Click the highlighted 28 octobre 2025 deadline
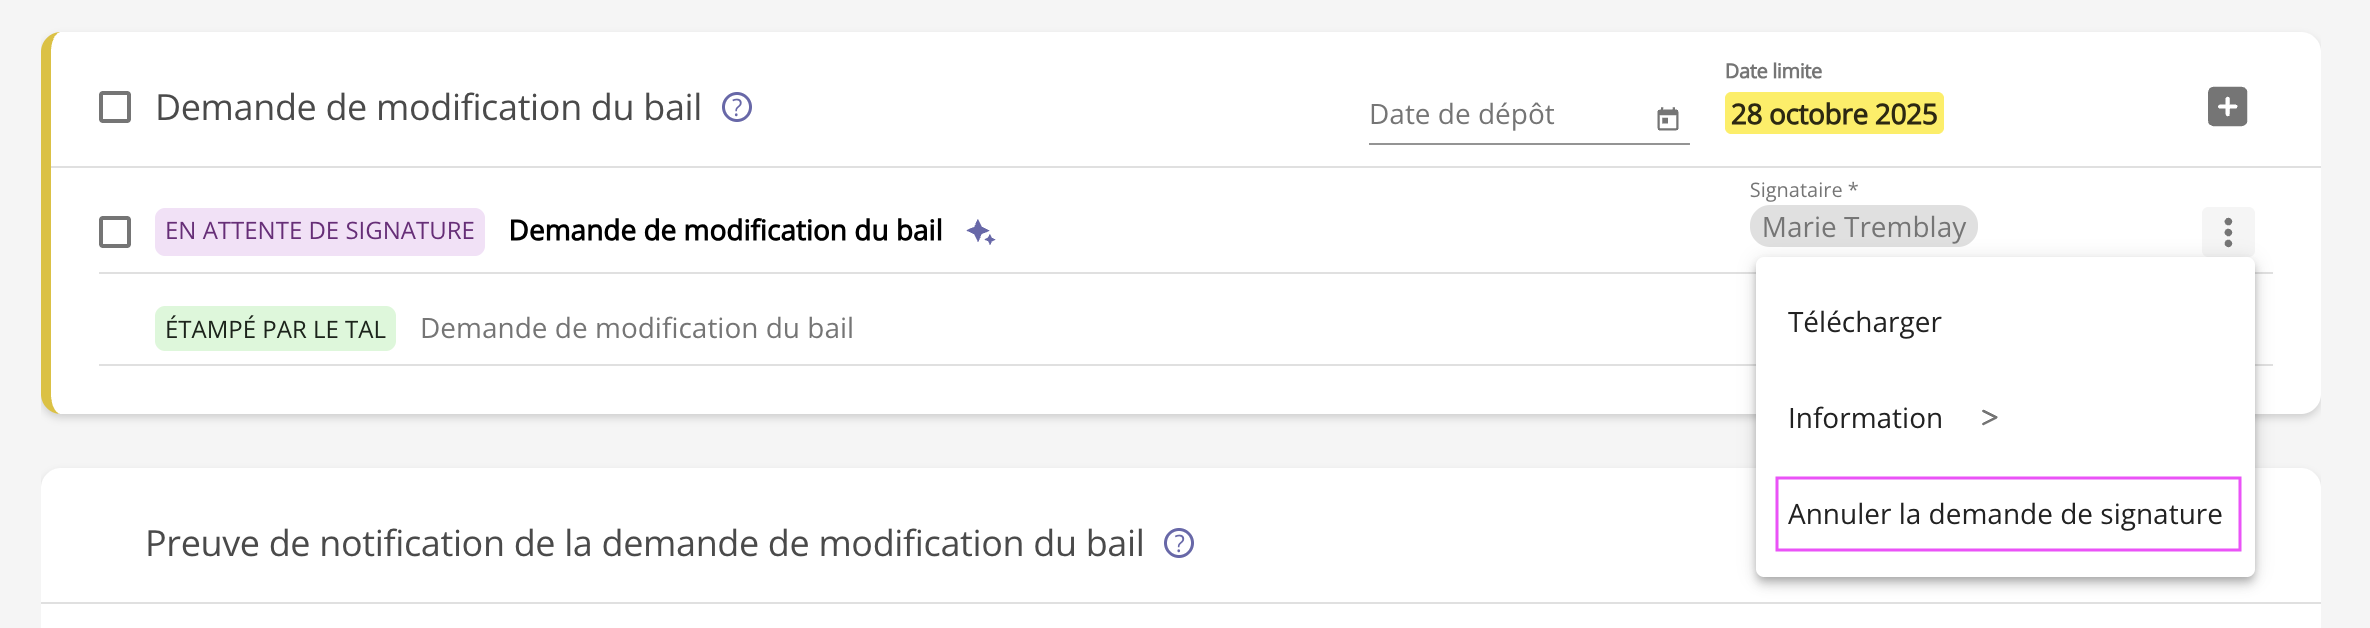Image resolution: width=2370 pixels, height=628 pixels. 1833,114
